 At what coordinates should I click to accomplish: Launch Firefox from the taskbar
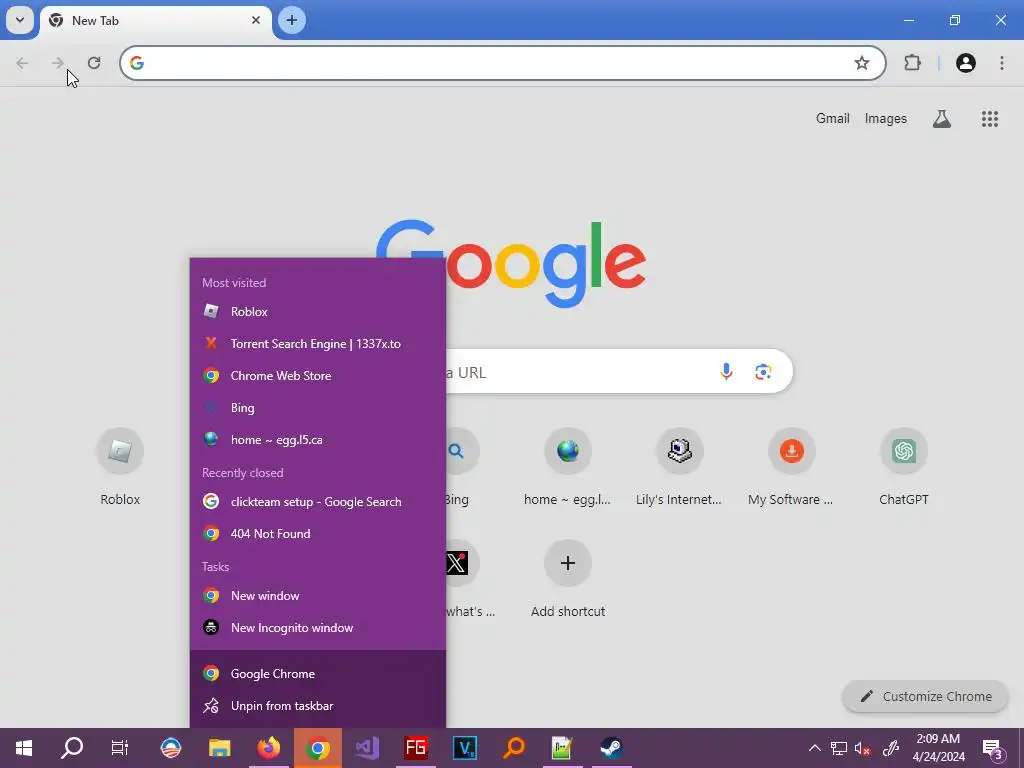(x=268, y=748)
